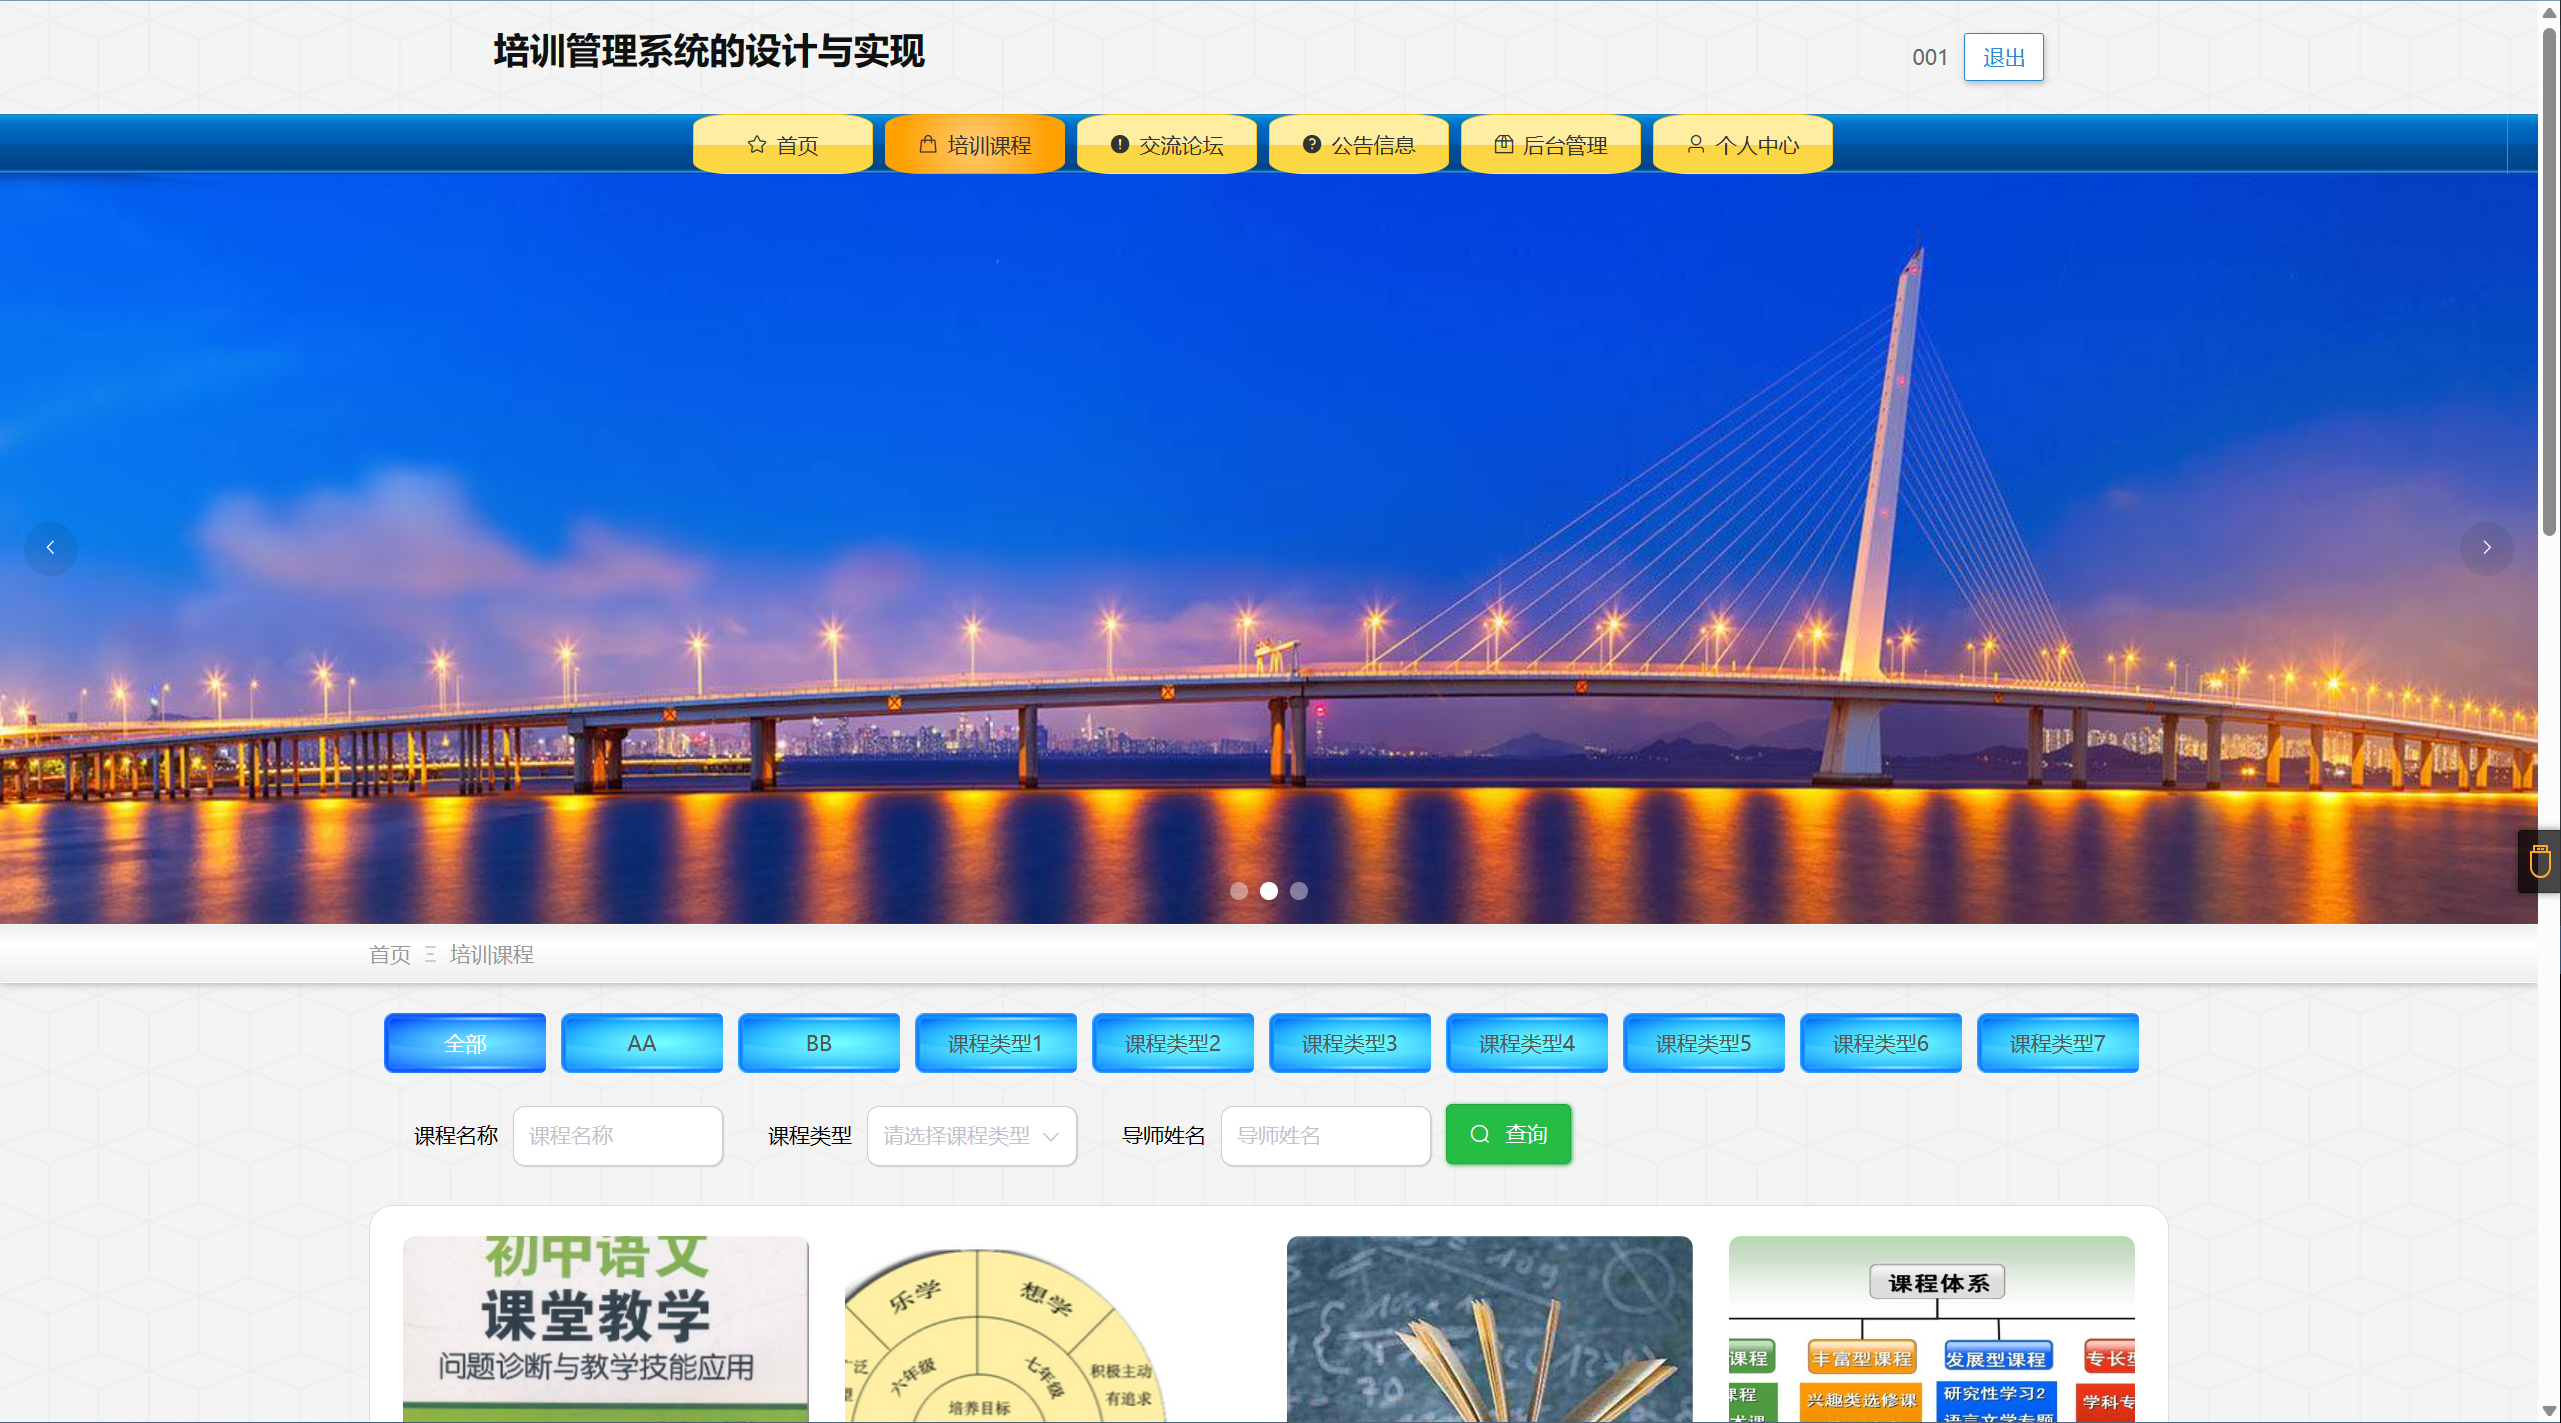Filter courses by BB category

tap(819, 1043)
